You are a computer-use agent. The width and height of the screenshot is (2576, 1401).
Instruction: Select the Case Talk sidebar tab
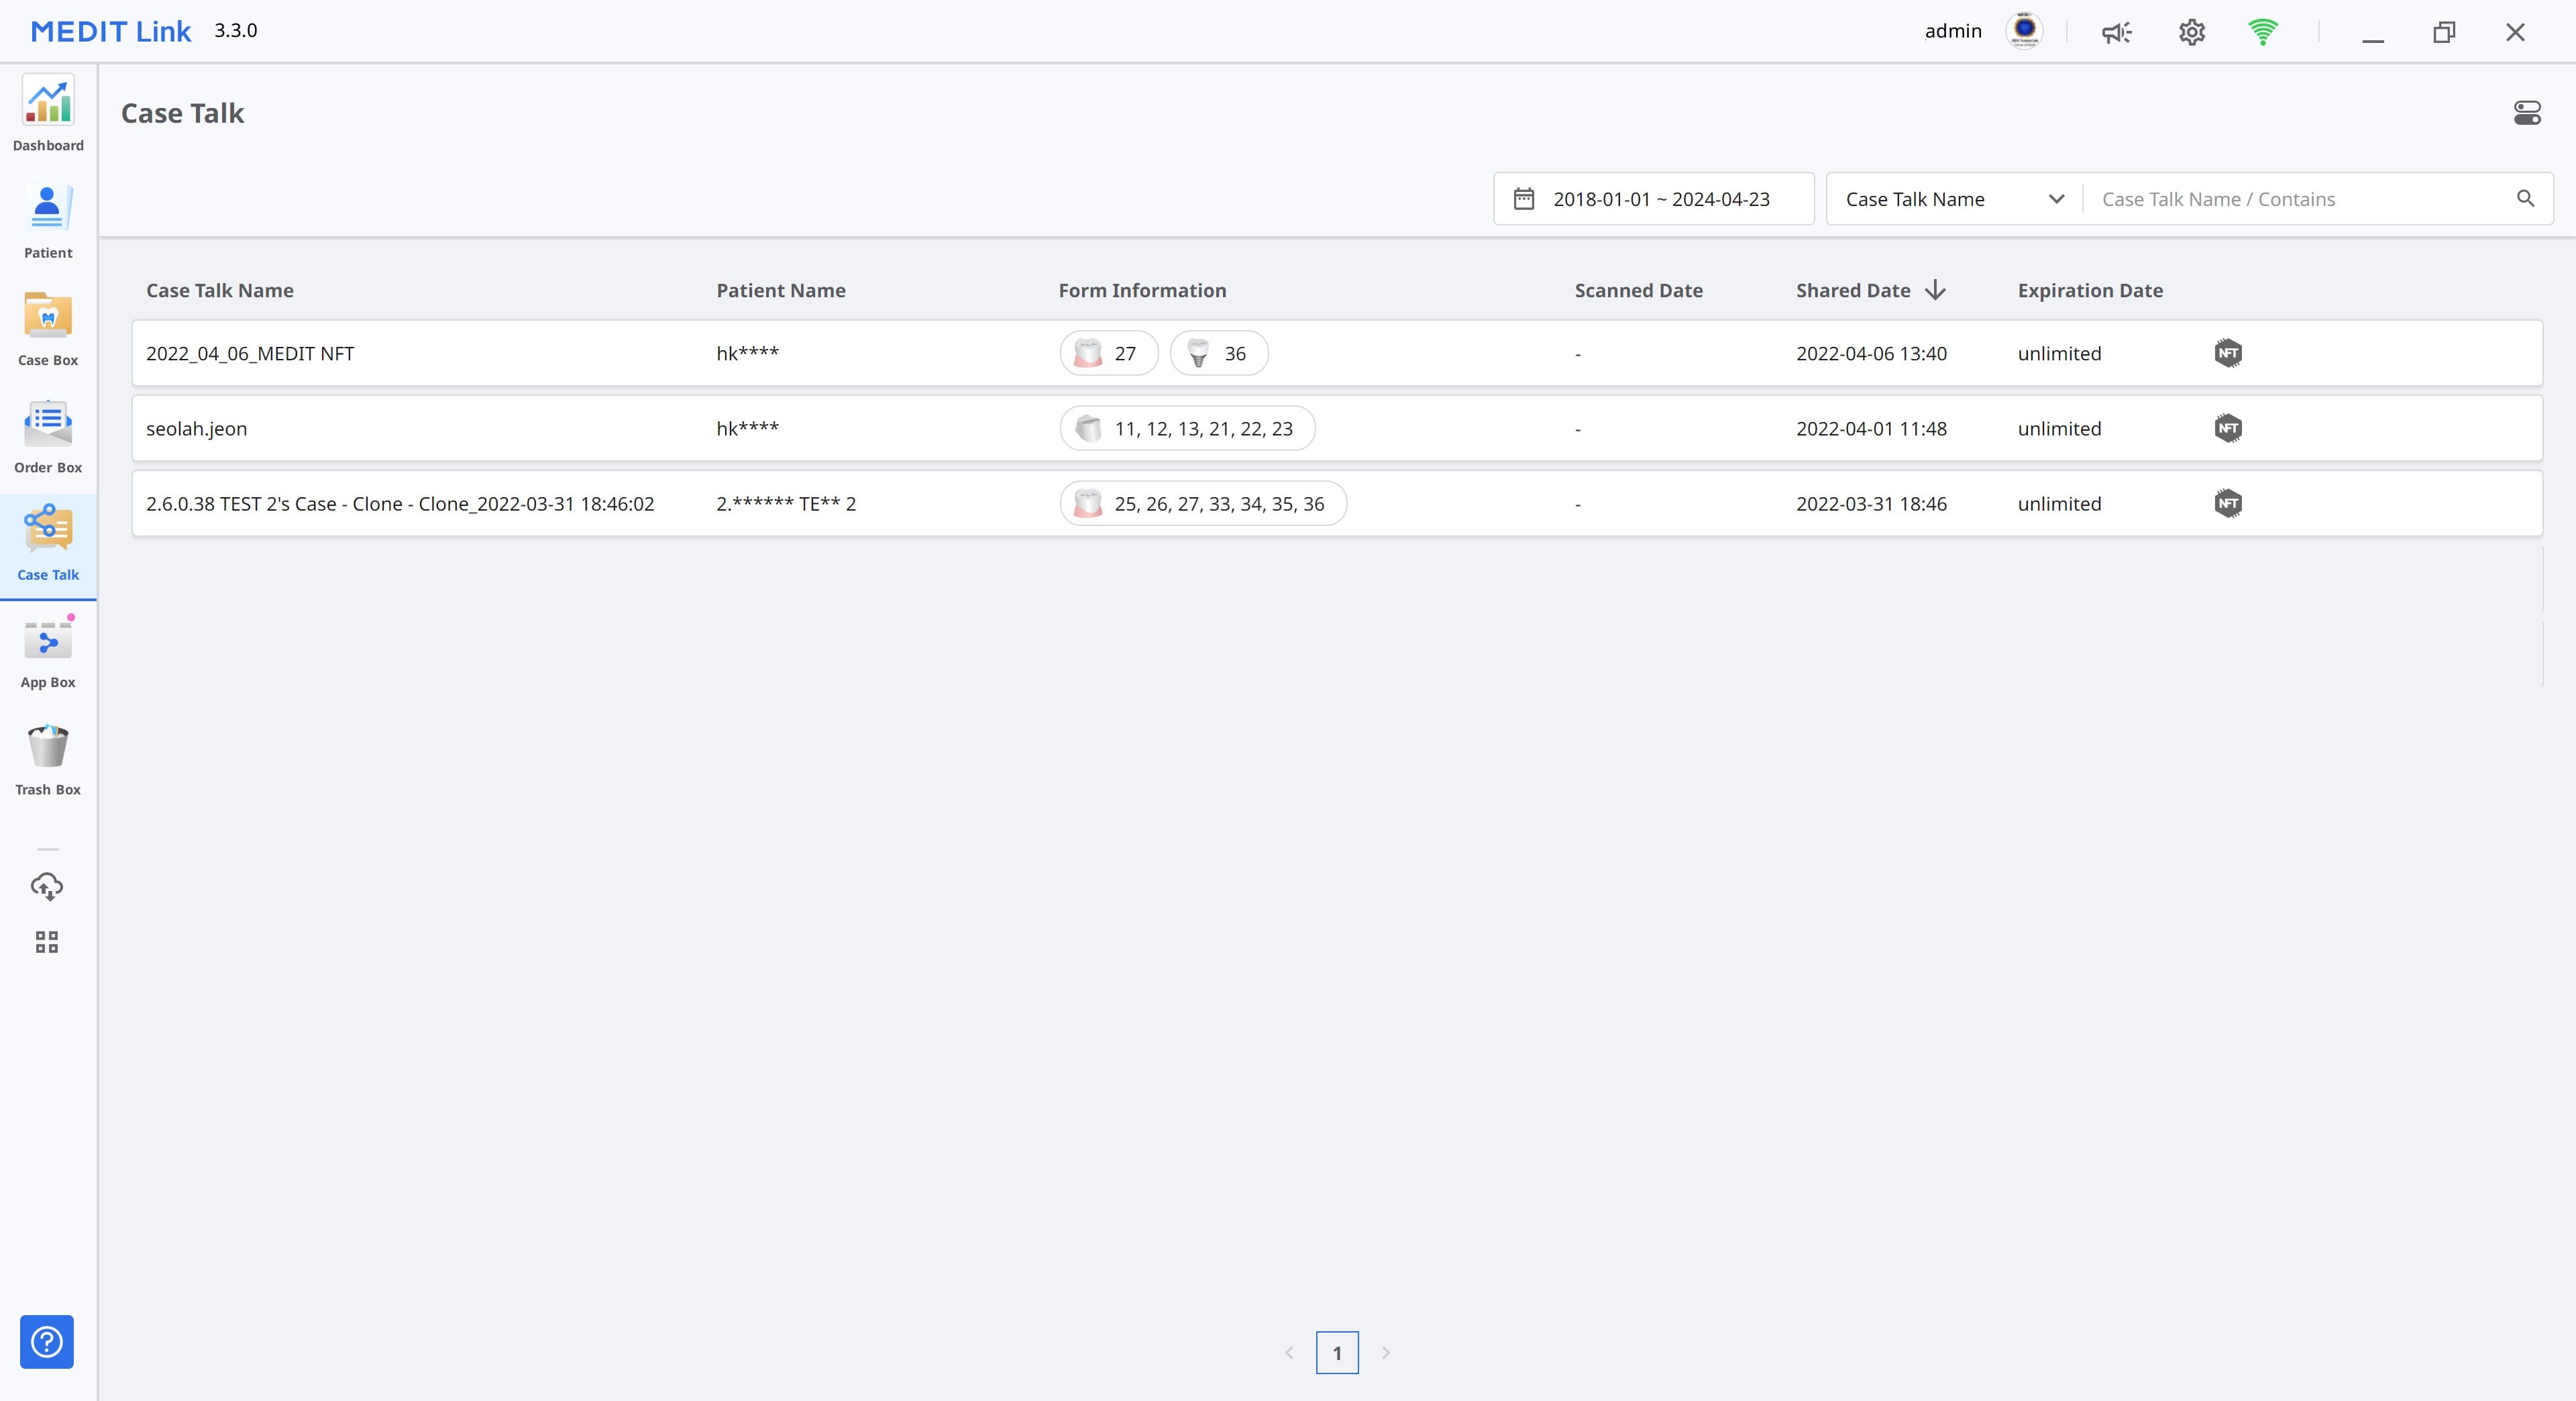pos(48,544)
